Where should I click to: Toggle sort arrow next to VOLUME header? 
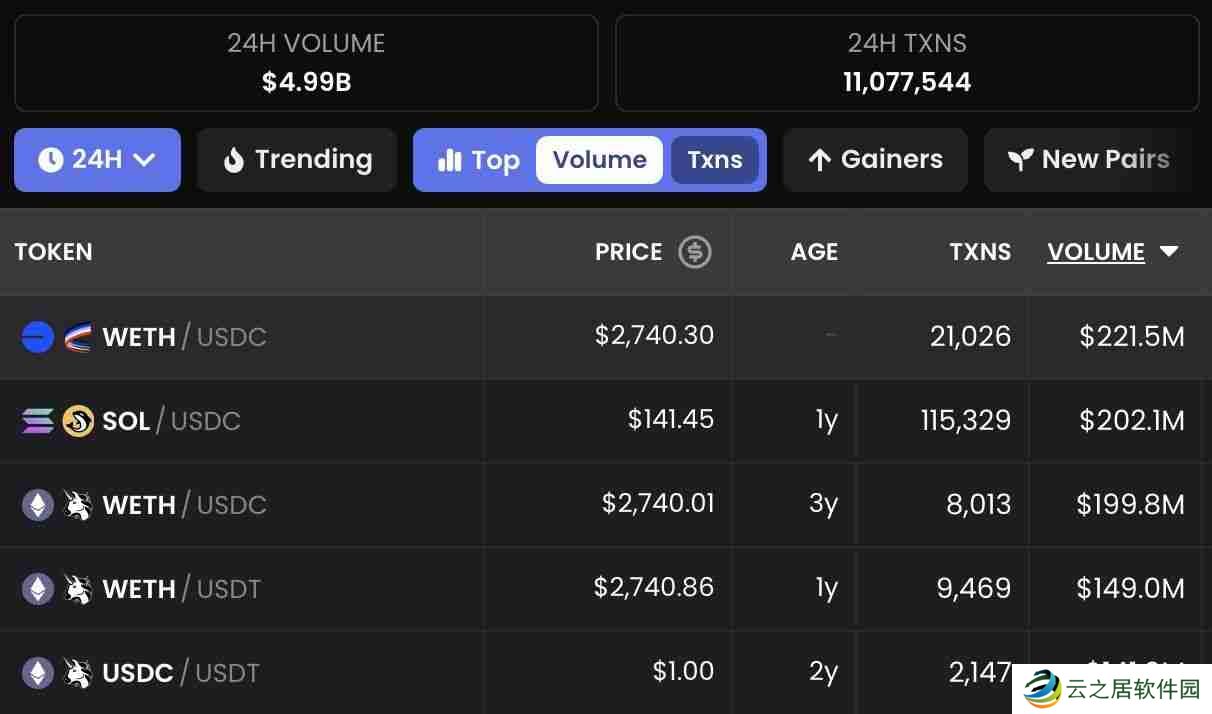(1169, 252)
